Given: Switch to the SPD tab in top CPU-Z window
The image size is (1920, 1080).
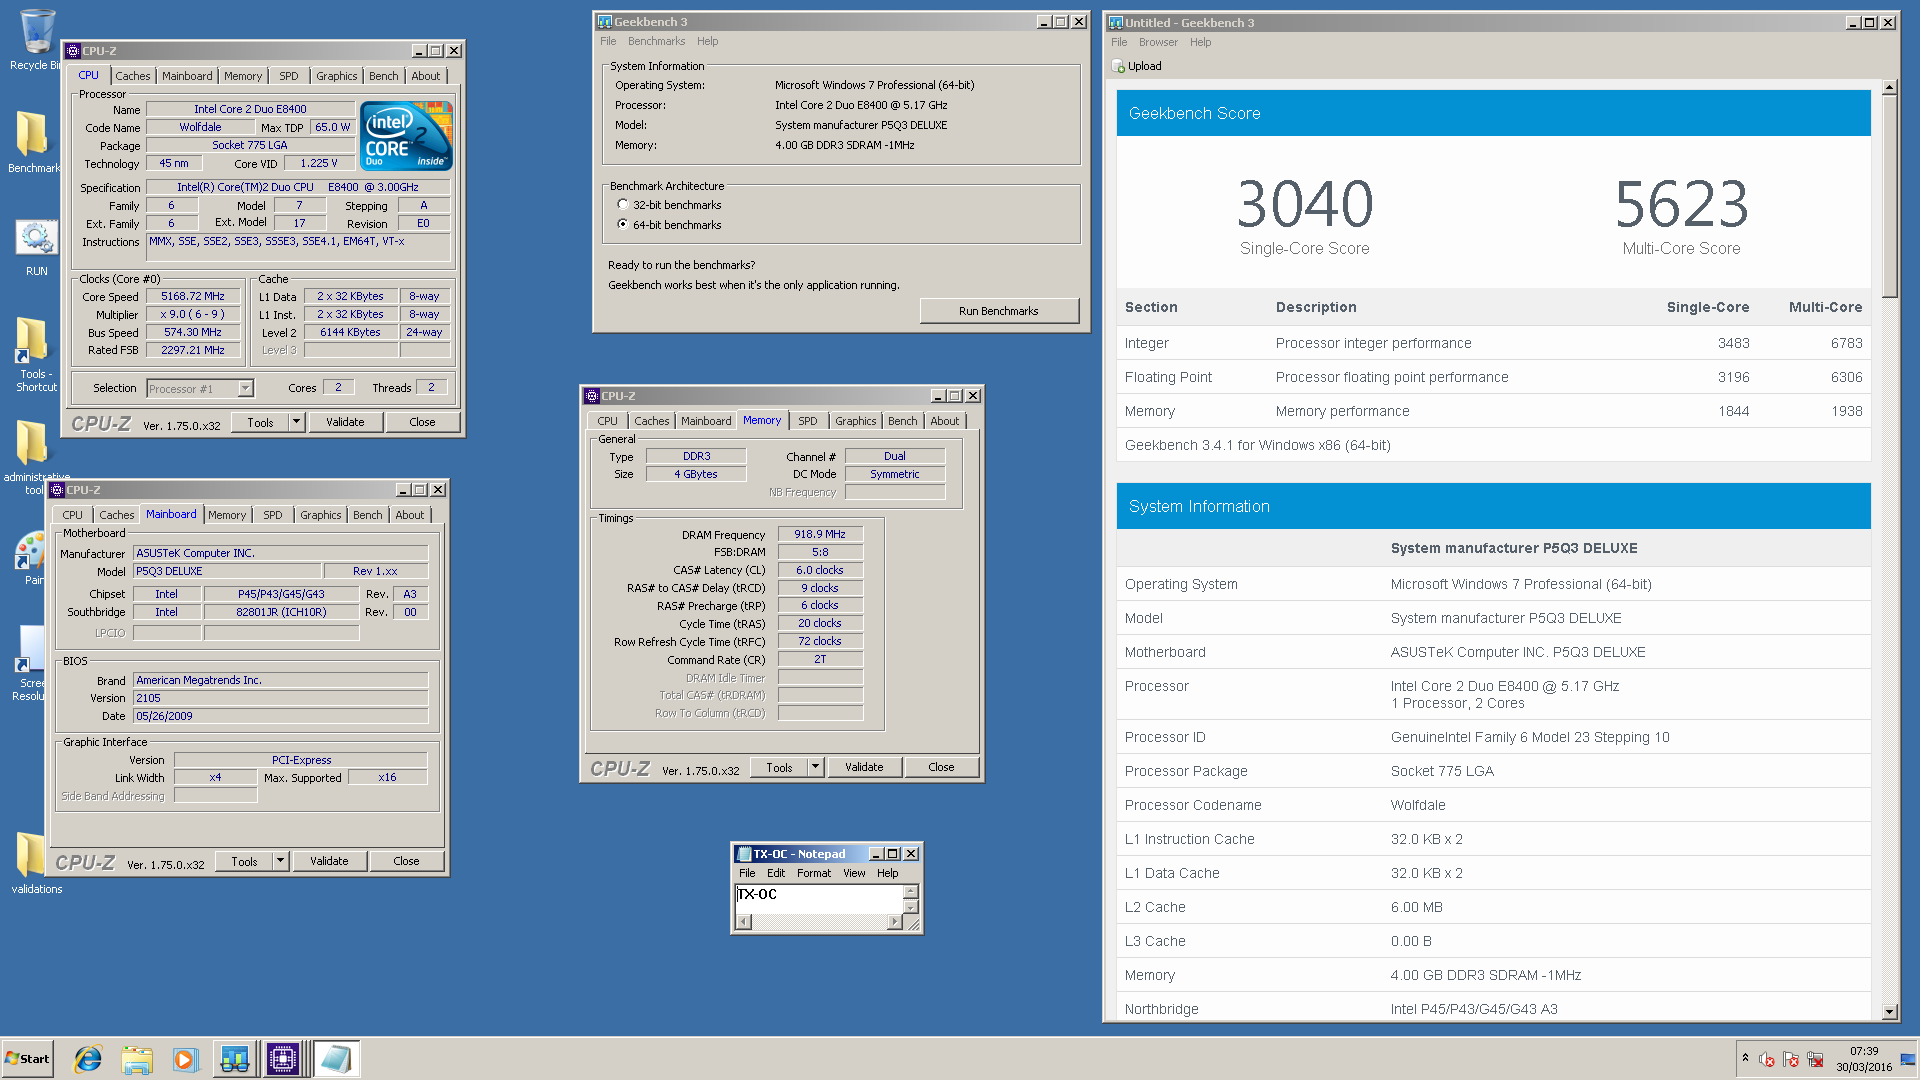Looking at the screenshot, I should click(289, 76).
